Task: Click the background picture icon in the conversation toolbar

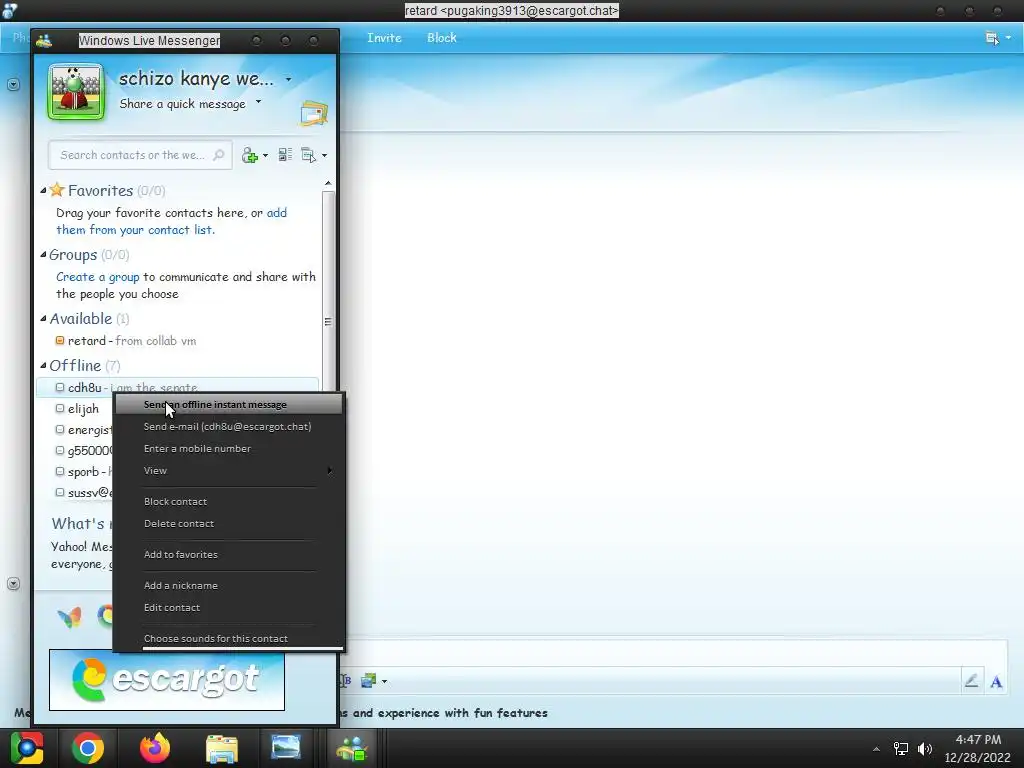Action: [x=368, y=681]
